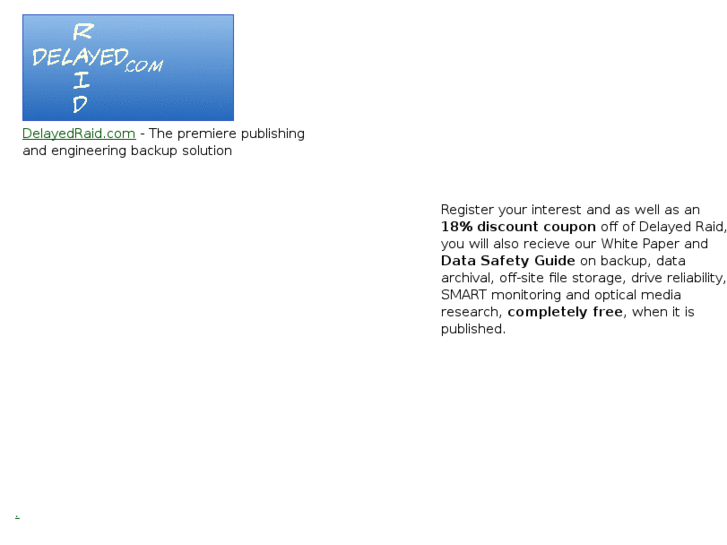Click the bold "completely free" text
727x545 pixels.
pyautogui.click(x=565, y=312)
